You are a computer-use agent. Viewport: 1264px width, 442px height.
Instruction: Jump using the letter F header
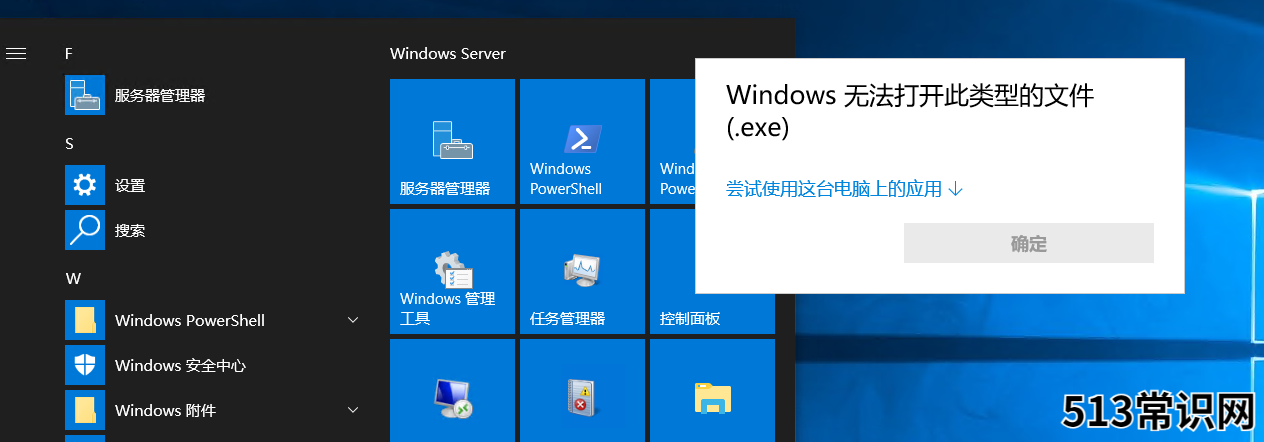[68, 53]
